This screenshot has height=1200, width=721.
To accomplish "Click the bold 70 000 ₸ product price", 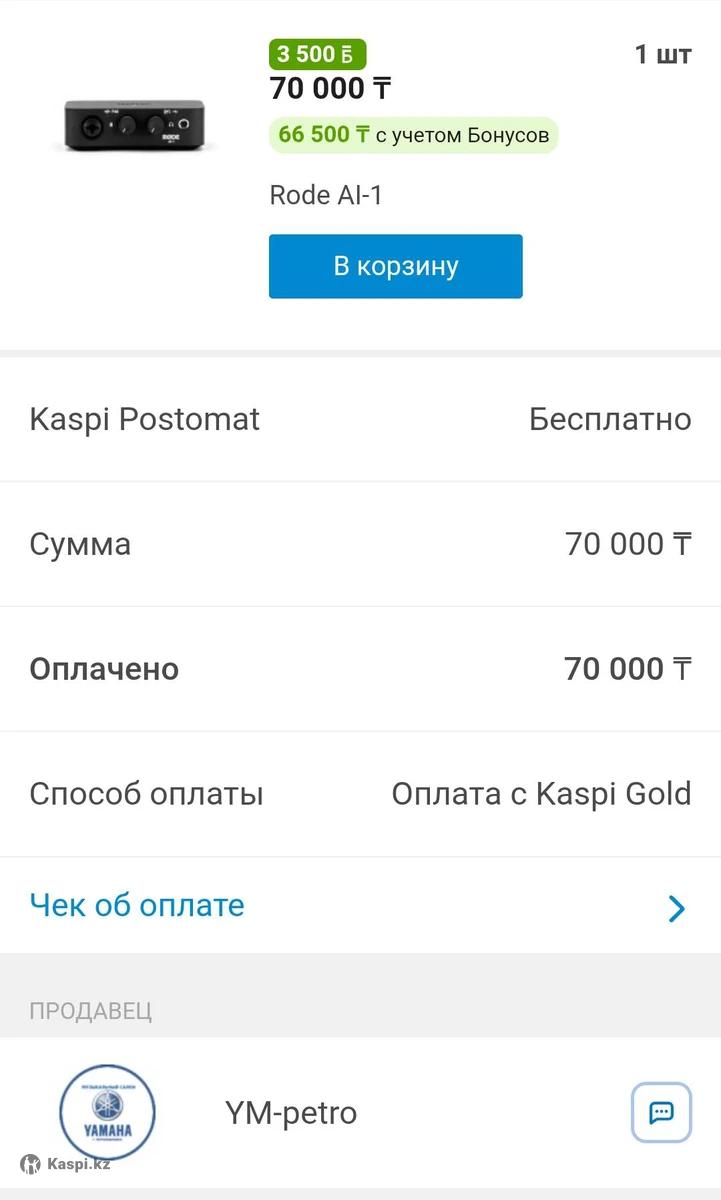I will click(330, 88).
